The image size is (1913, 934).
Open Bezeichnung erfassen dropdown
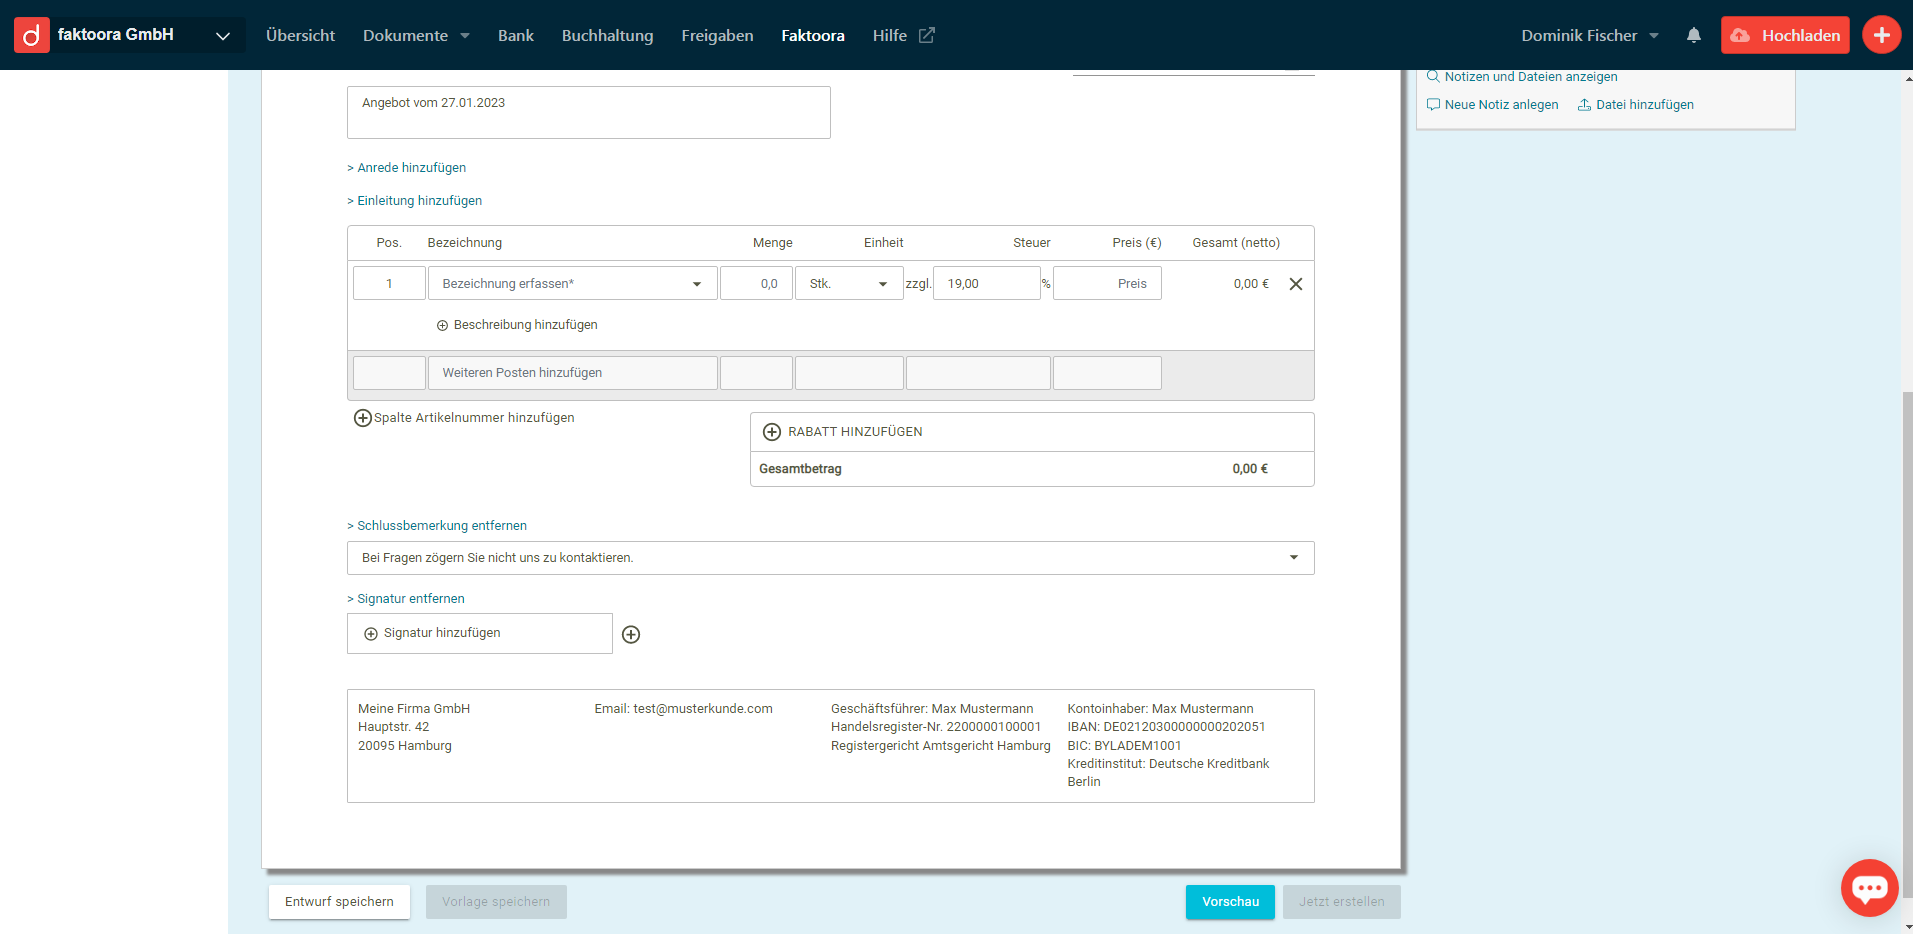point(572,284)
